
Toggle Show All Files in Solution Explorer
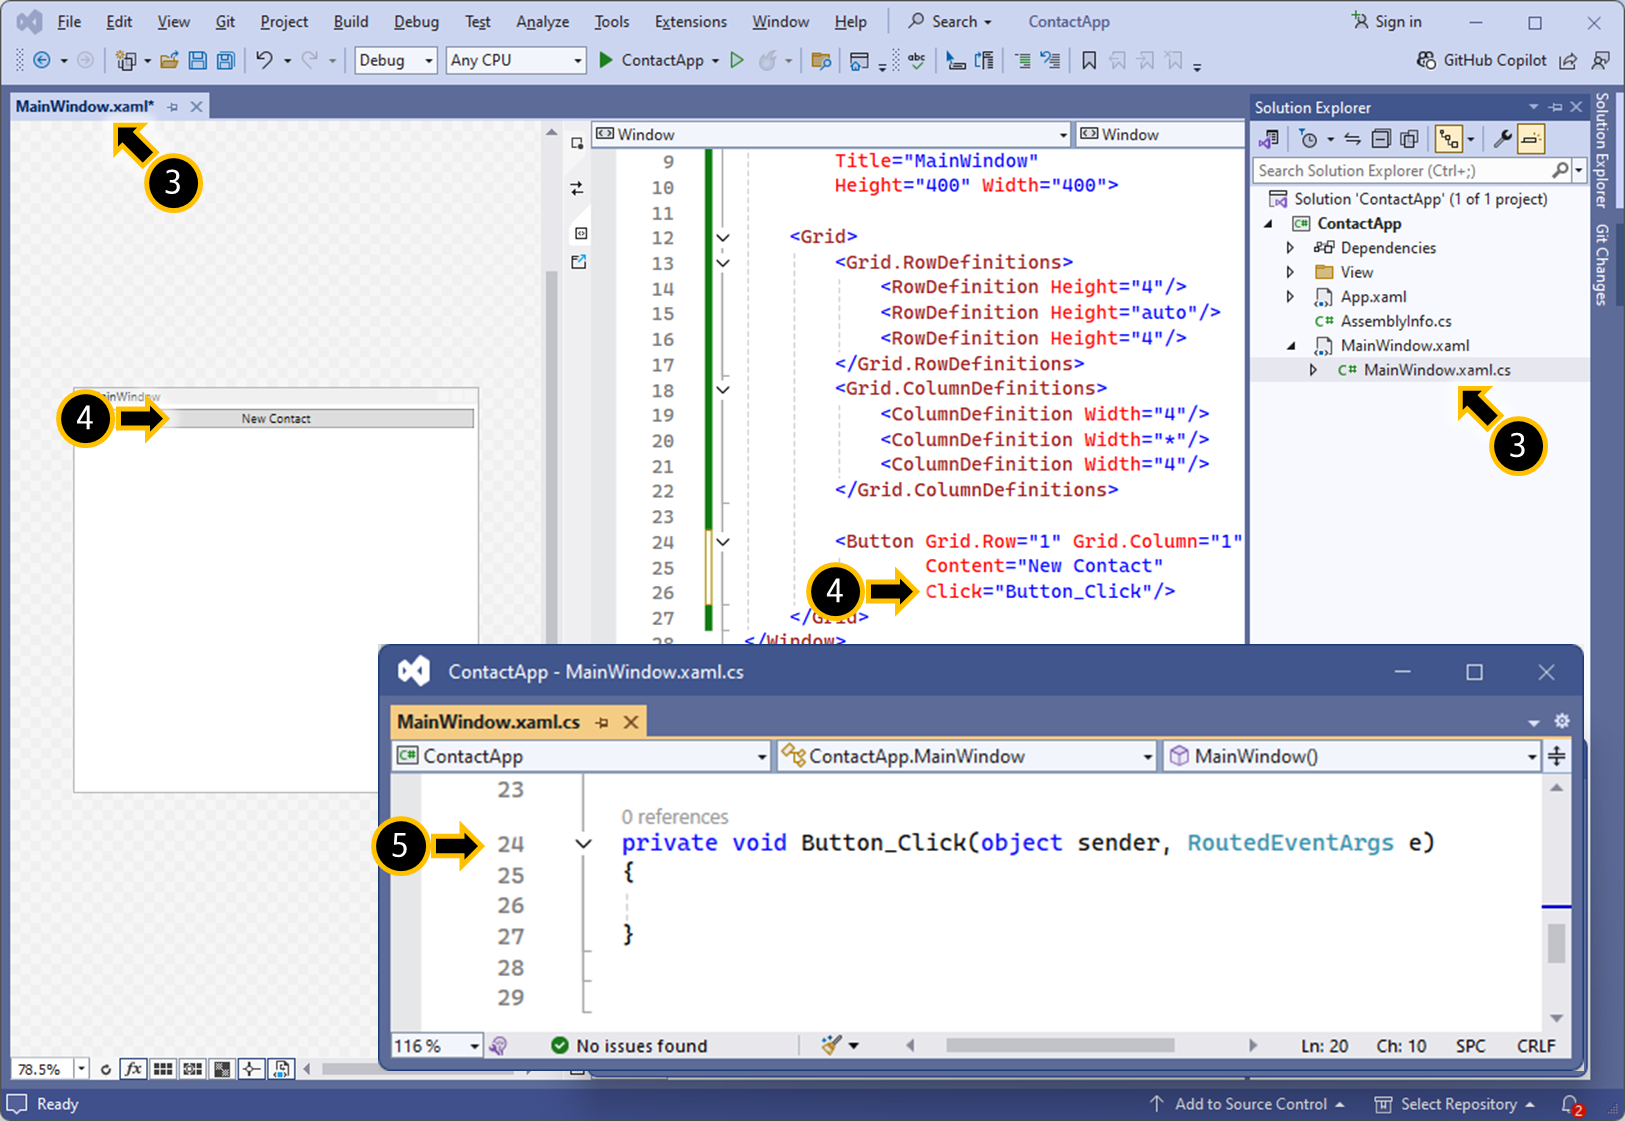point(1409,139)
